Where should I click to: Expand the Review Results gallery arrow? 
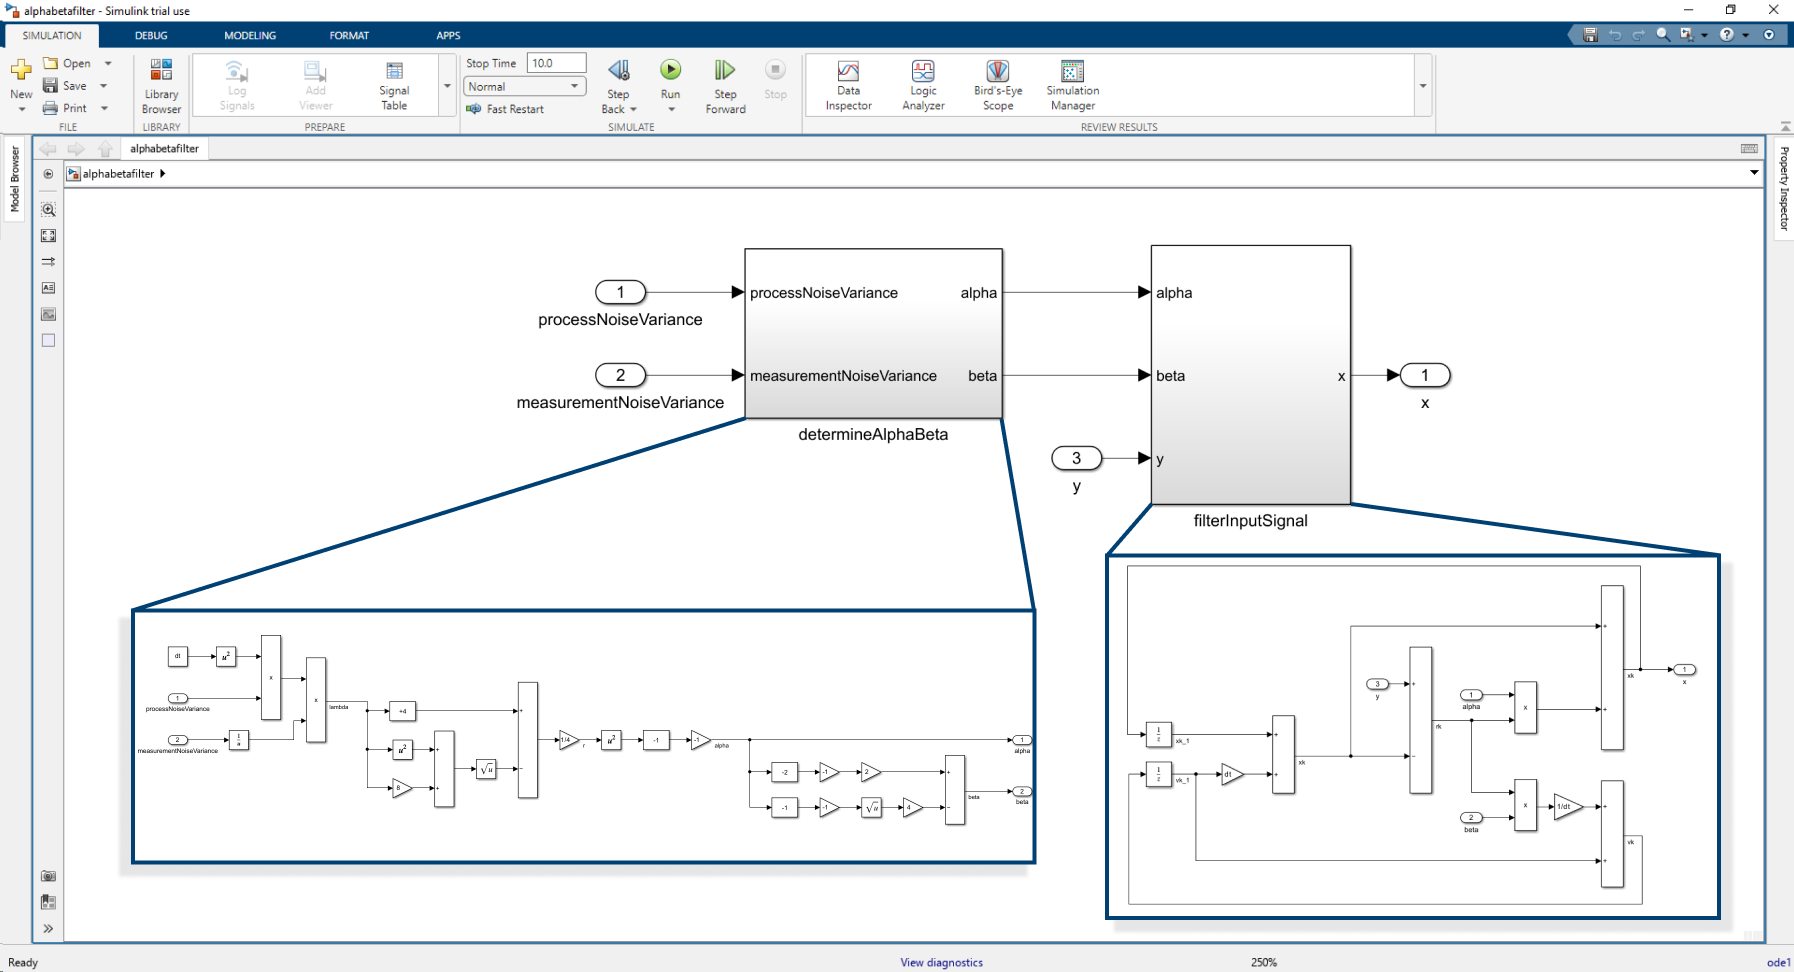pos(1423,86)
